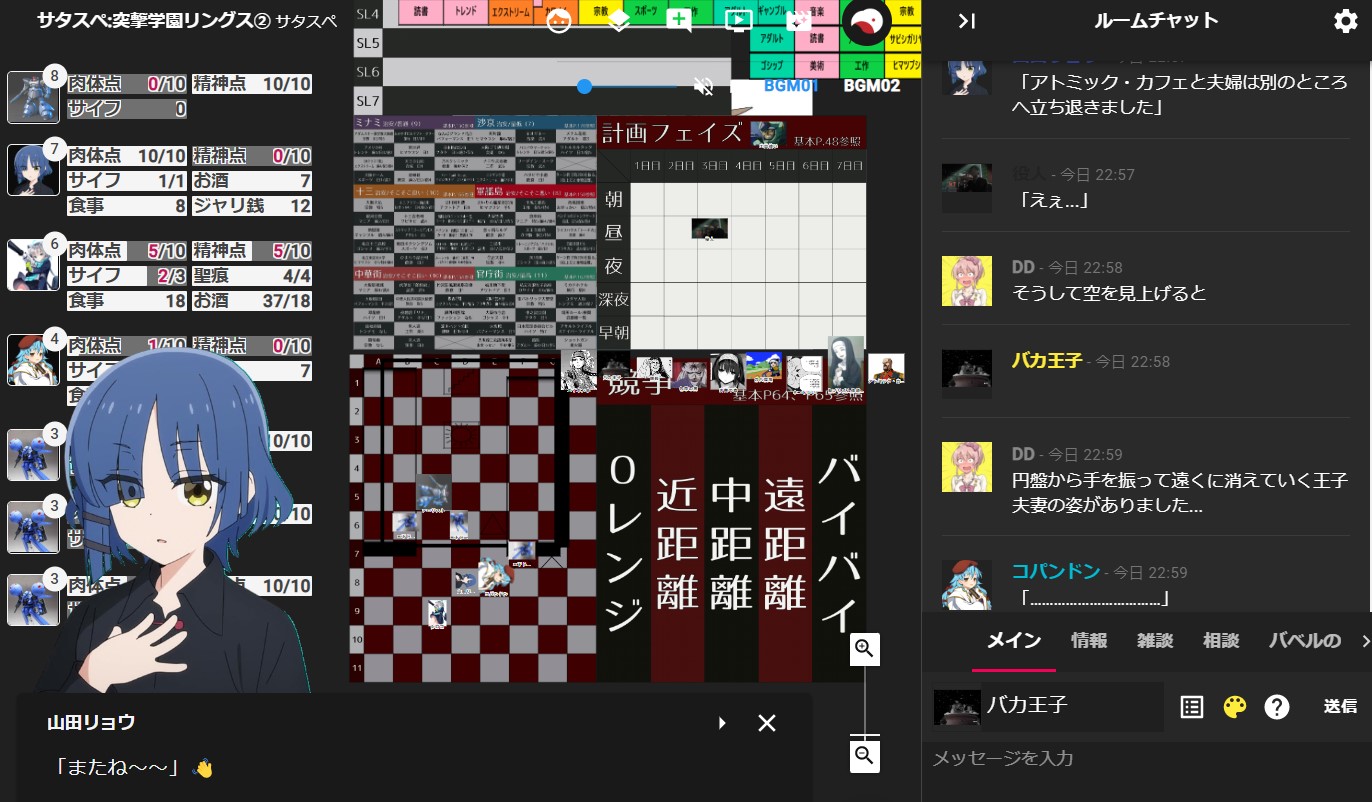Select the initiative 7 blue-haired character icon
The width and height of the screenshot is (1372, 802).
[32, 170]
